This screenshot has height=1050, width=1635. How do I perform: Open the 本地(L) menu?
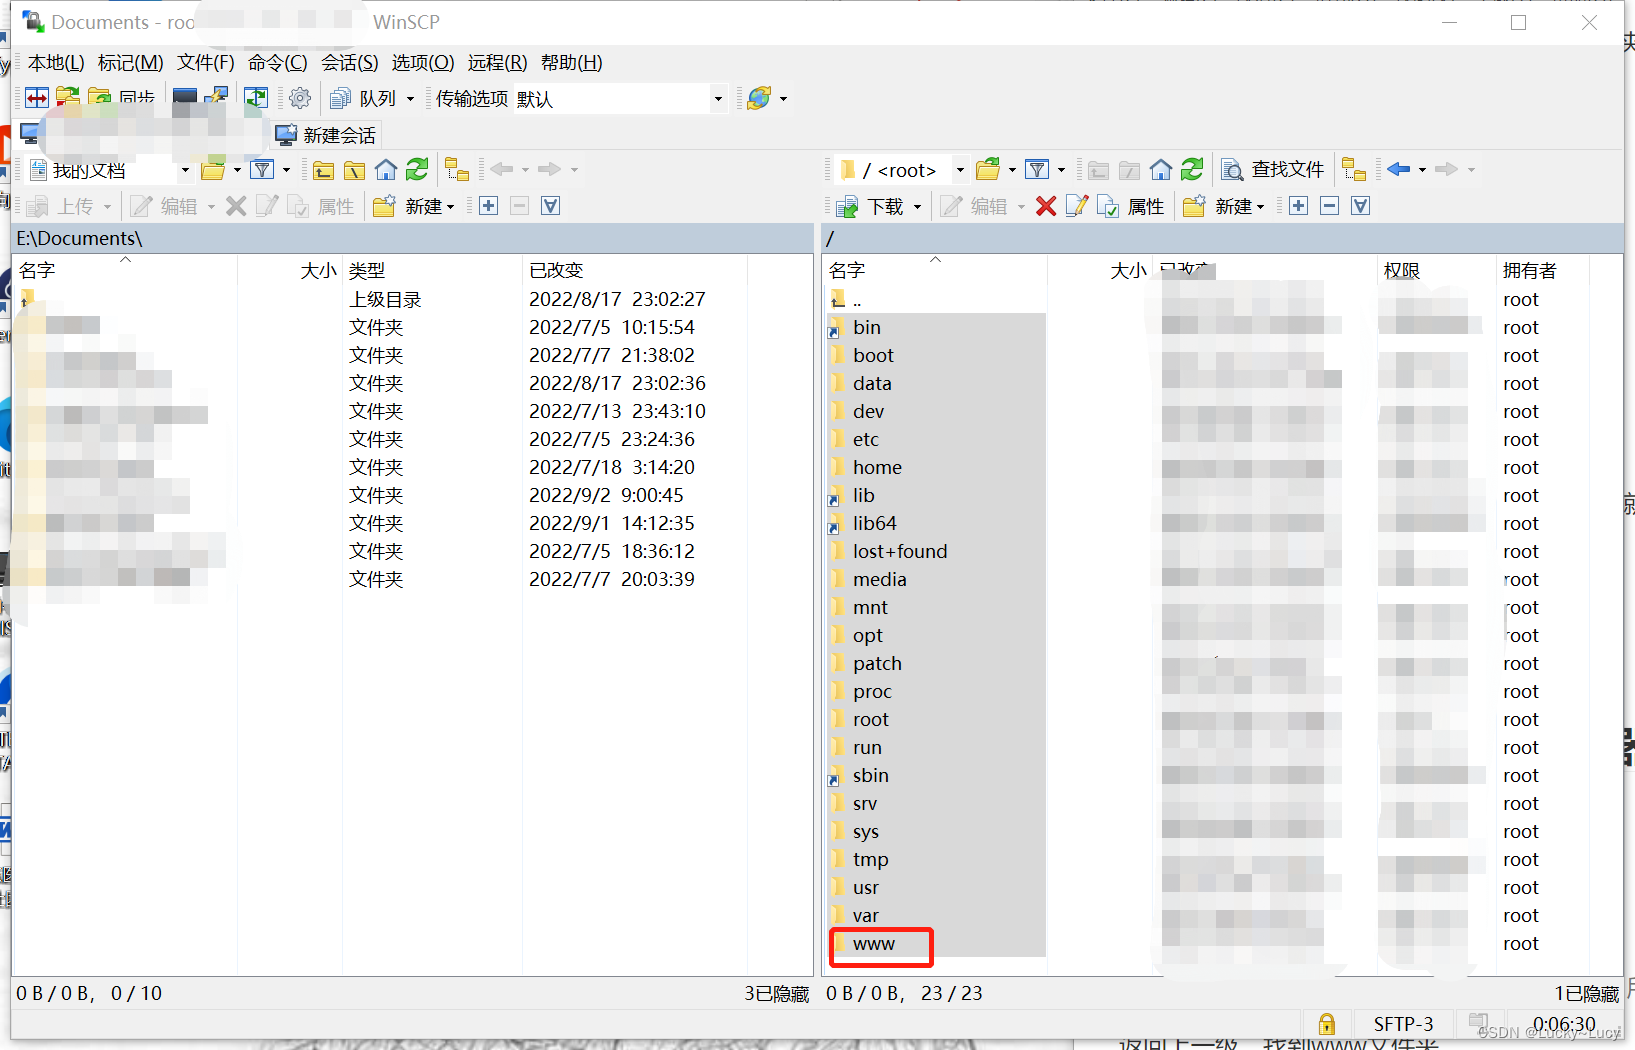coord(56,63)
